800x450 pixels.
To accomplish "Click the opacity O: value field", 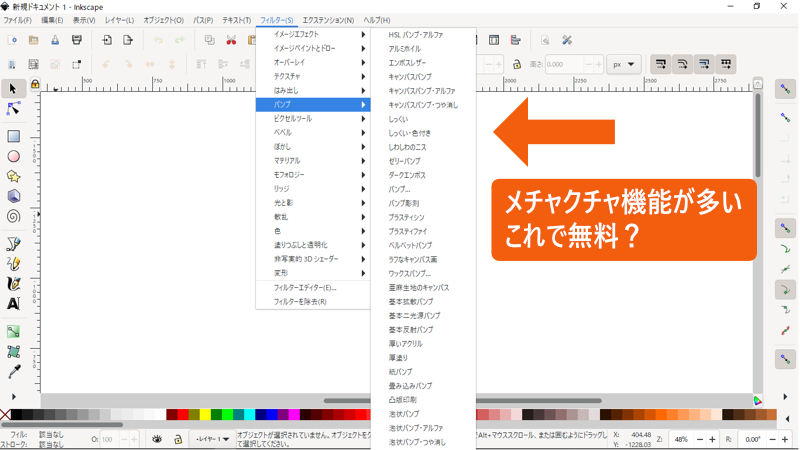I will [x=109, y=439].
